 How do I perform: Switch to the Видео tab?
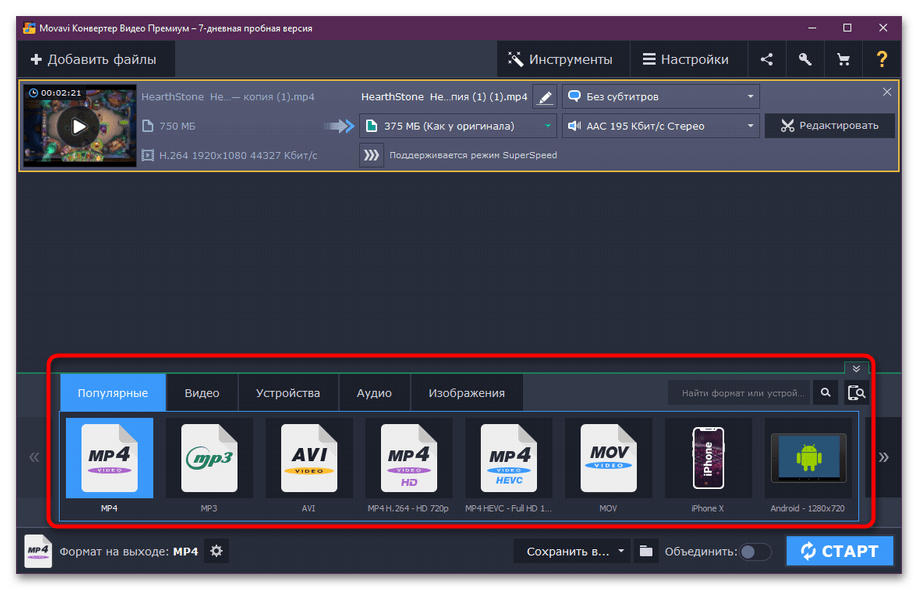tap(202, 393)
